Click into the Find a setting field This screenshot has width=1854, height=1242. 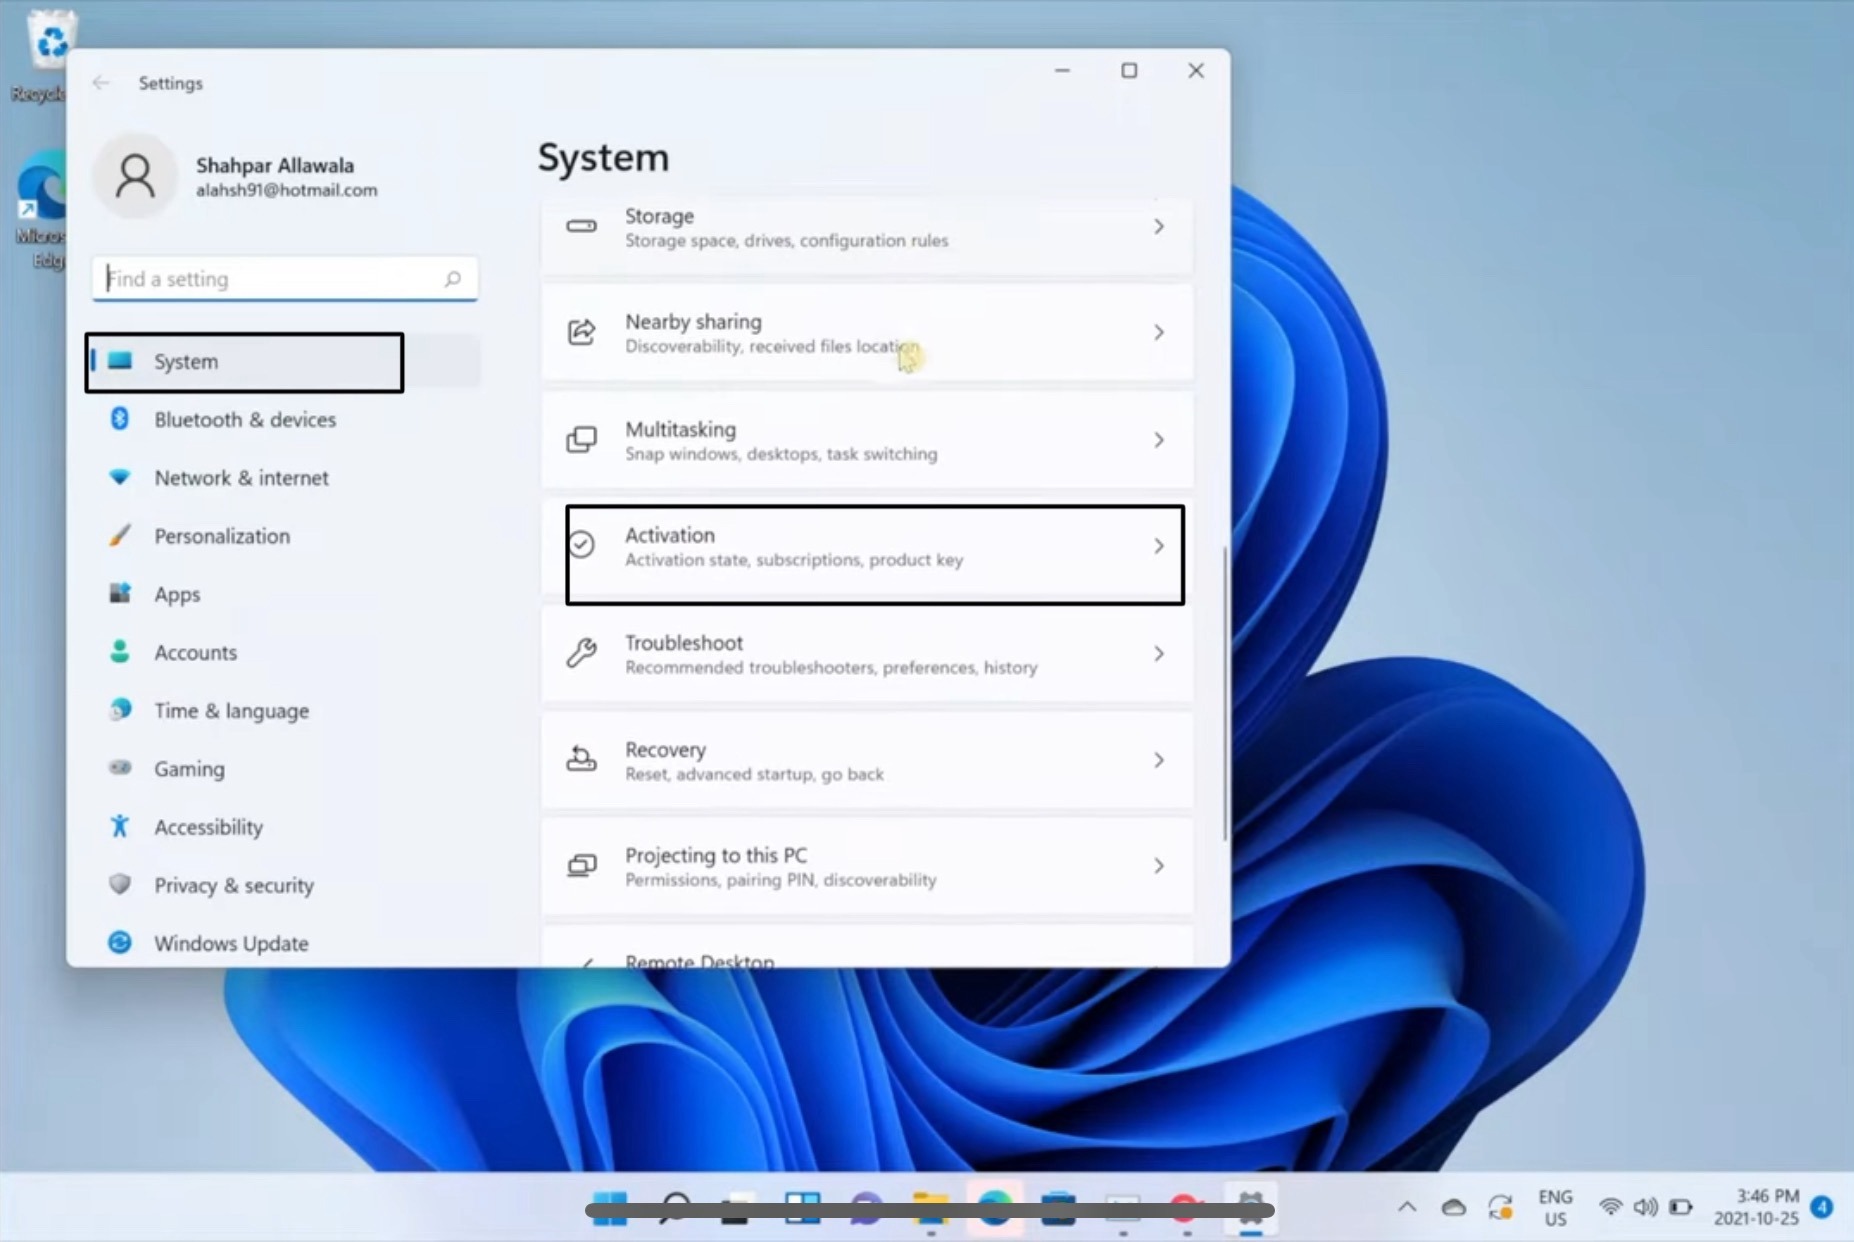(285, 279)
